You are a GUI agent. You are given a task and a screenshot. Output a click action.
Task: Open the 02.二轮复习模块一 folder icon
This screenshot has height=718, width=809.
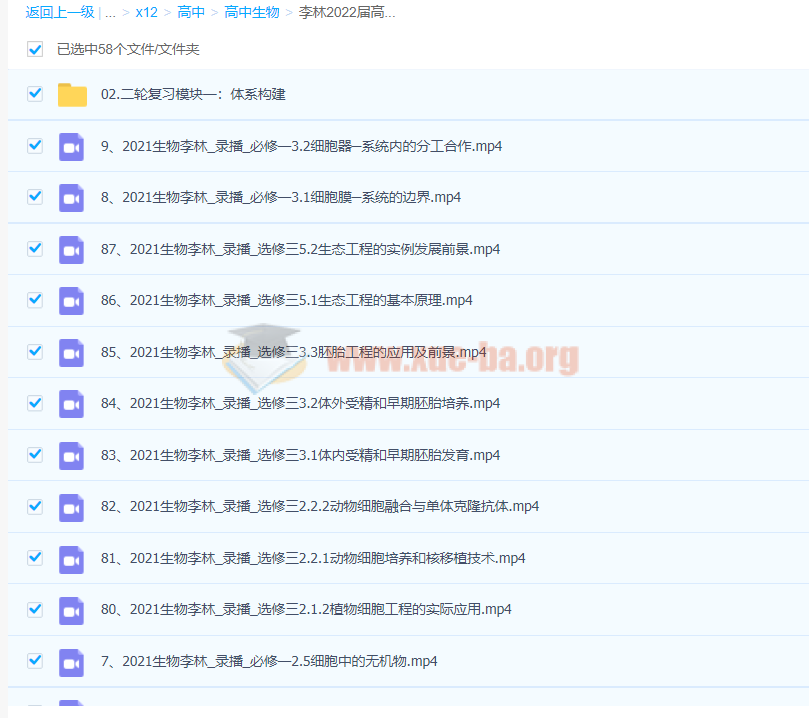pyautogui.click(x=71, y=94)
